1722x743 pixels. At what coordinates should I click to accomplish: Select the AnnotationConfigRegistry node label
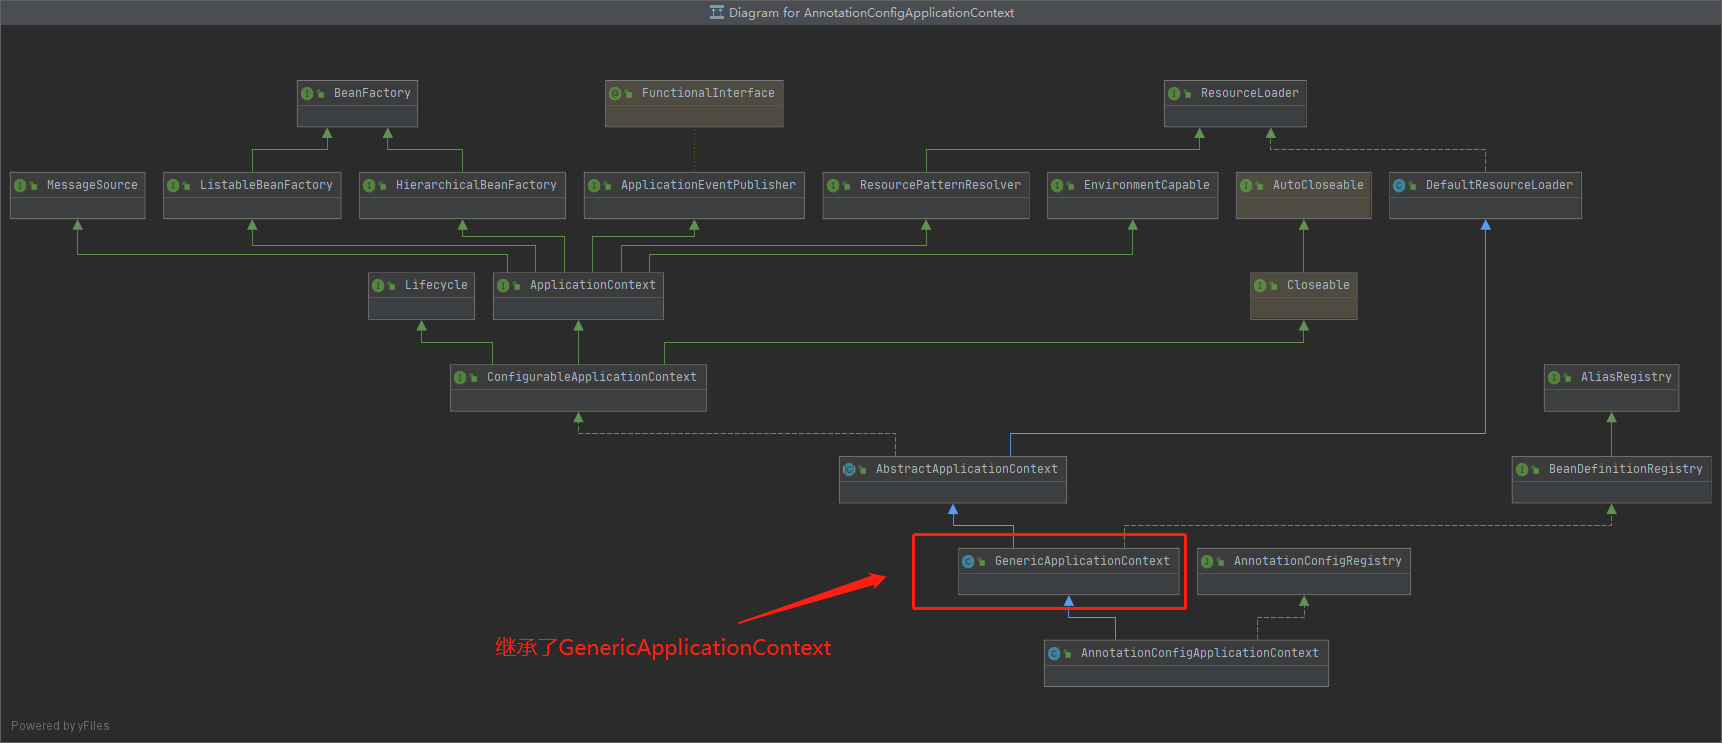(1318, 561)
